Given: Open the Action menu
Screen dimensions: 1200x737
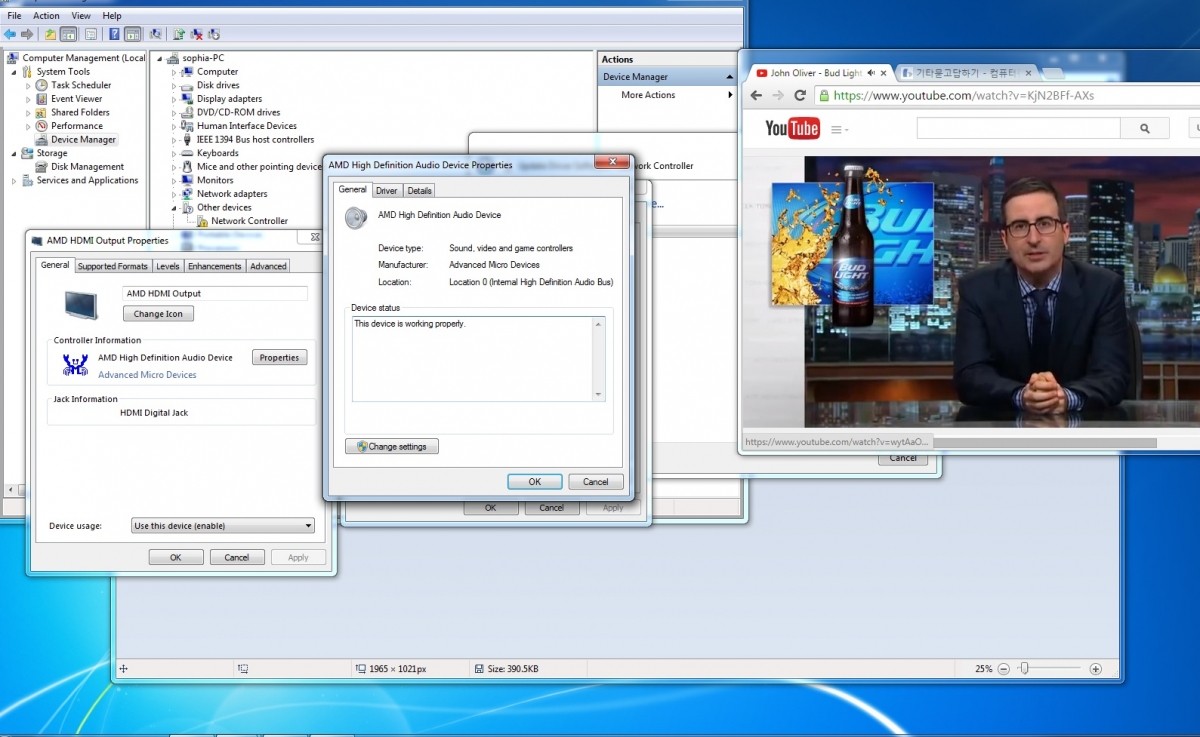Looking at the screenshot, I should tap(46, 16).
